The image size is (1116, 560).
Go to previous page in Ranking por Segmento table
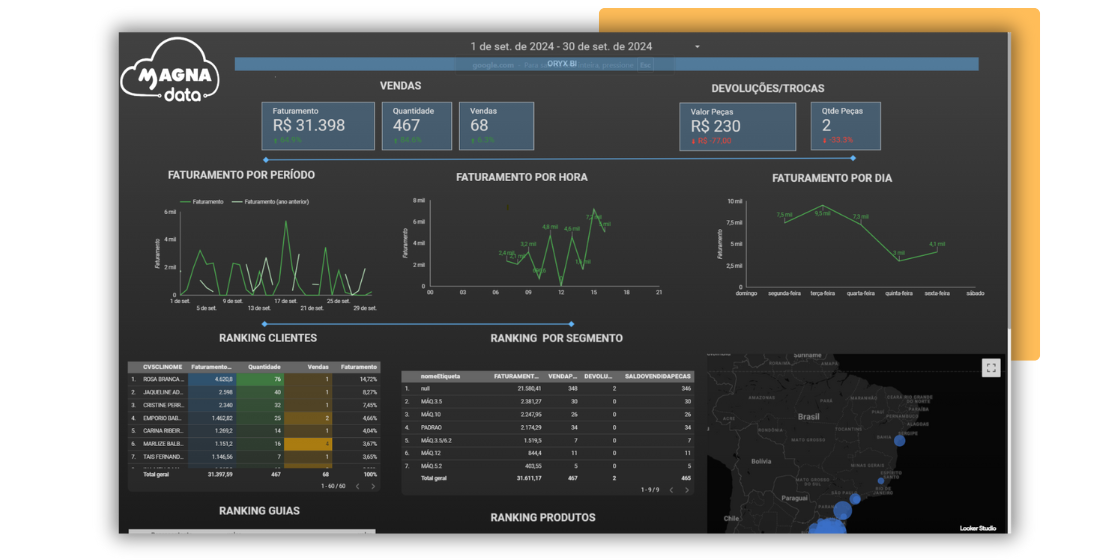(x=672, y=490)
